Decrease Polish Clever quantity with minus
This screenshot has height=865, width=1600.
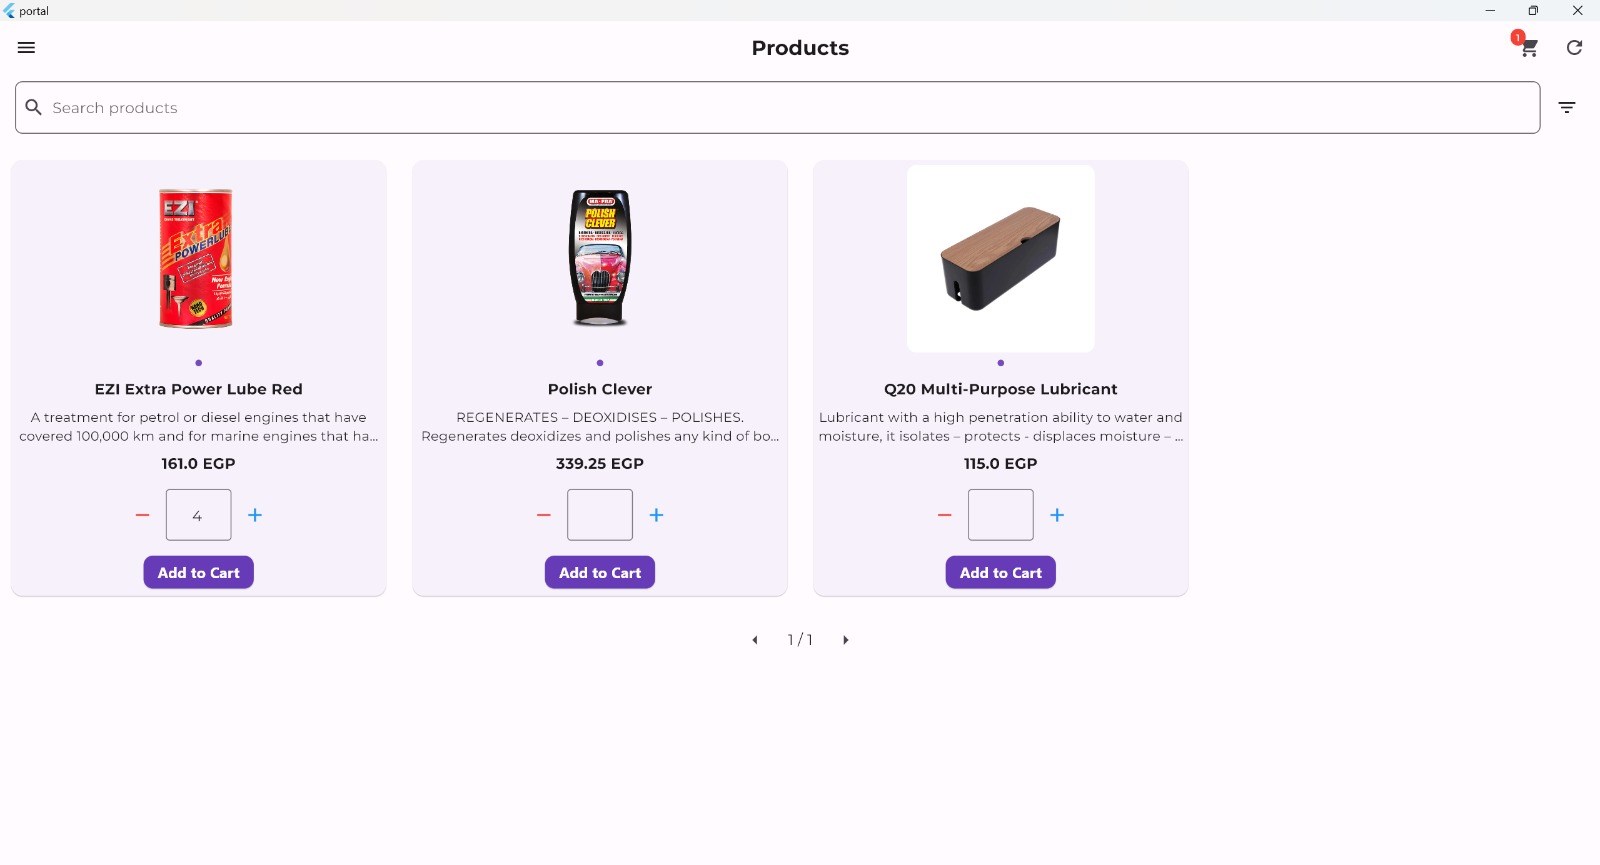[x=544, y=515]
